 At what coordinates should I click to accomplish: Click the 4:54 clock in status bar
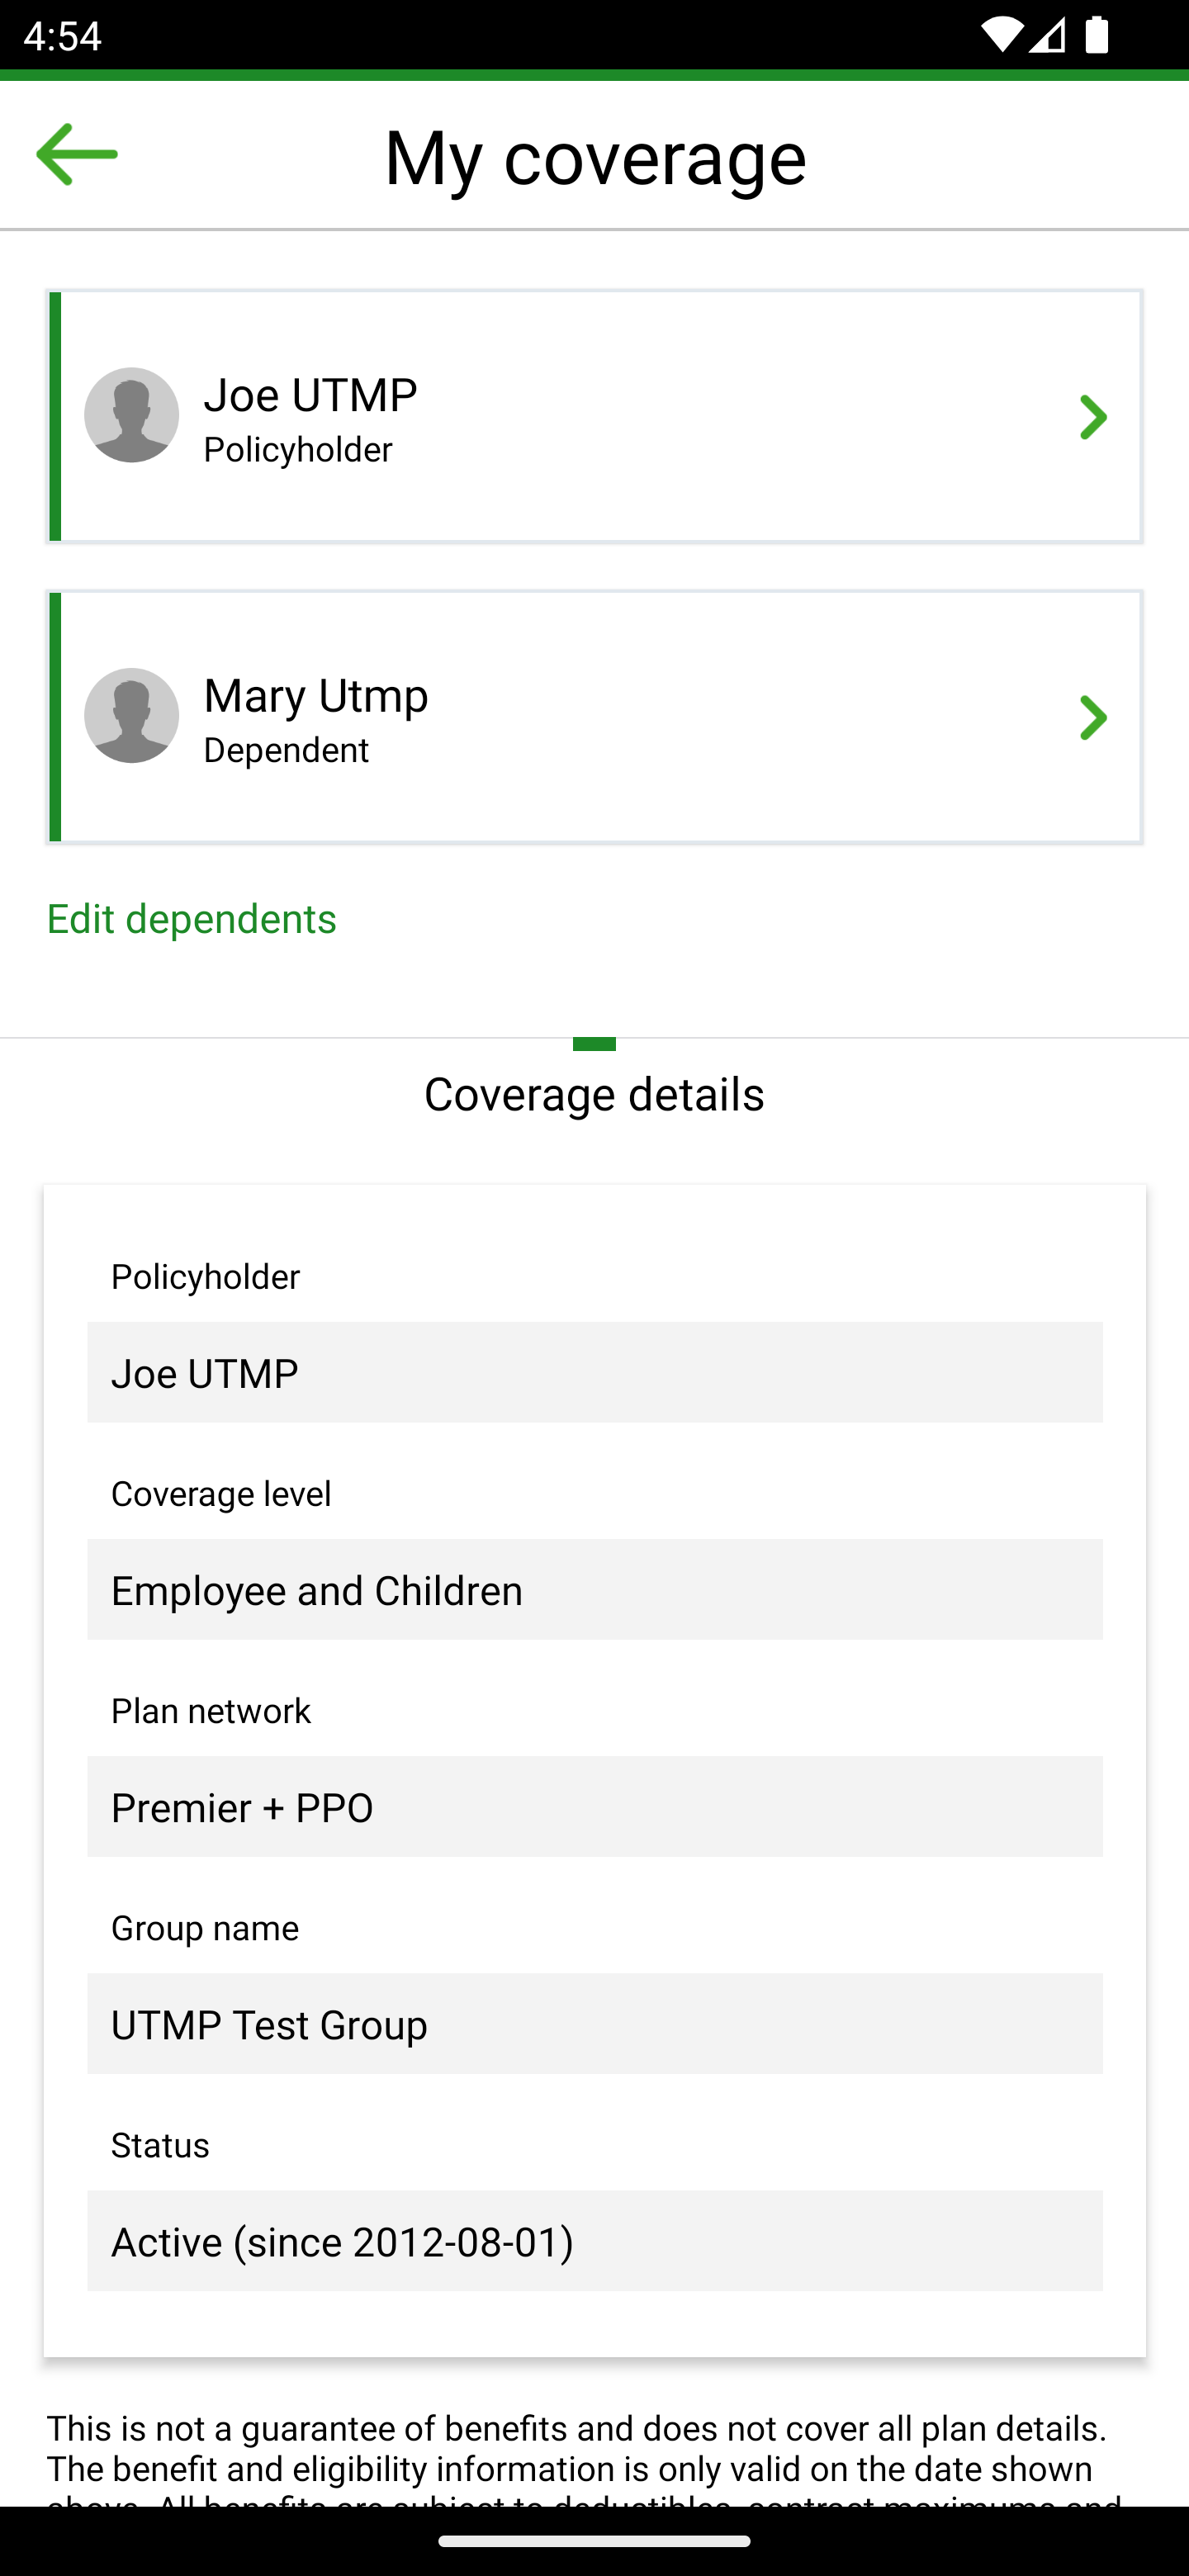click(x=62, y=36)
